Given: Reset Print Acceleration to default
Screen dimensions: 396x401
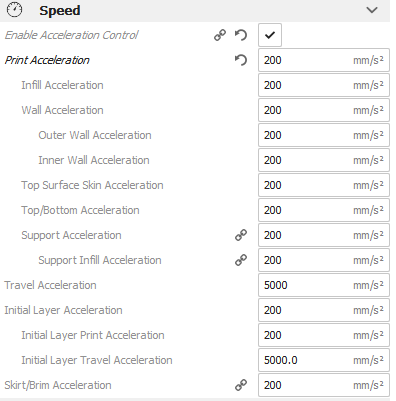Looking at the screenshot, I should tap(241, 60).
